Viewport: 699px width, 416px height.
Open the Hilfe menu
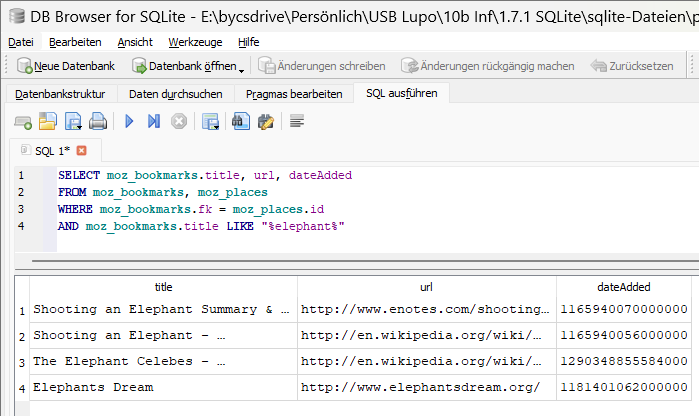tap(248, 42)
